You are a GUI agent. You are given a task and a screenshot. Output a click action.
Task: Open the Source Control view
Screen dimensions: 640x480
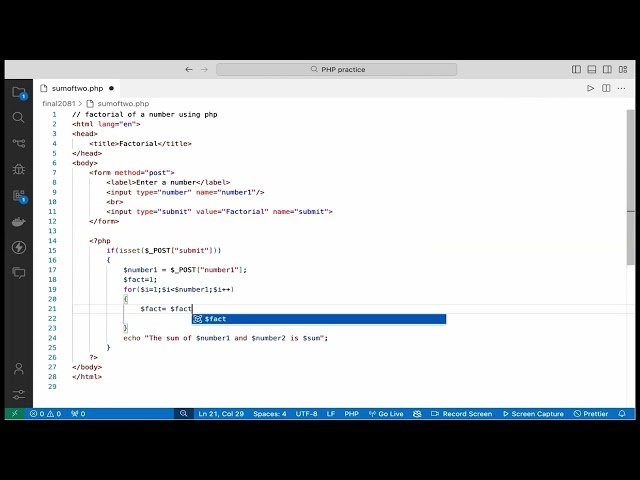click(x=18, y=143)
